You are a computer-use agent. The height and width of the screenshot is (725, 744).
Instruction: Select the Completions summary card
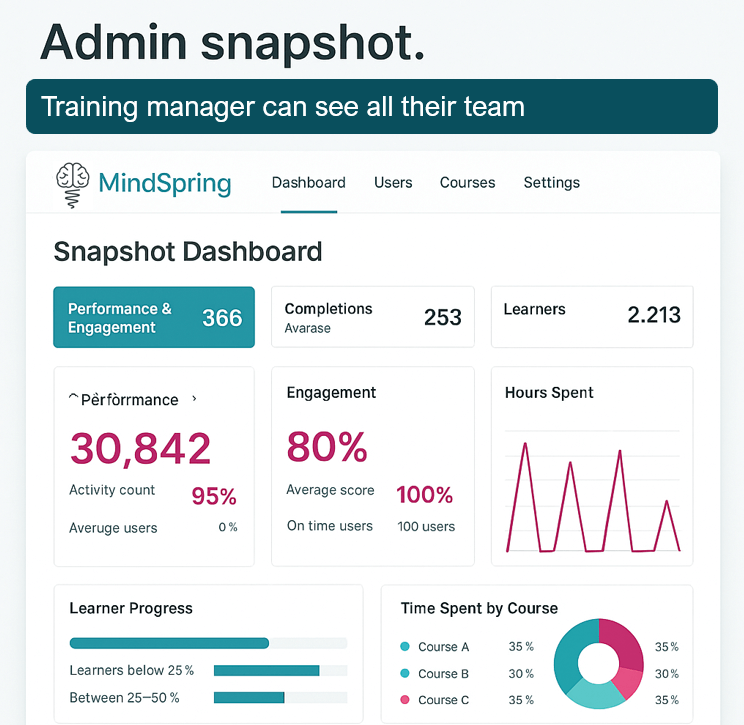pos(373,318)
